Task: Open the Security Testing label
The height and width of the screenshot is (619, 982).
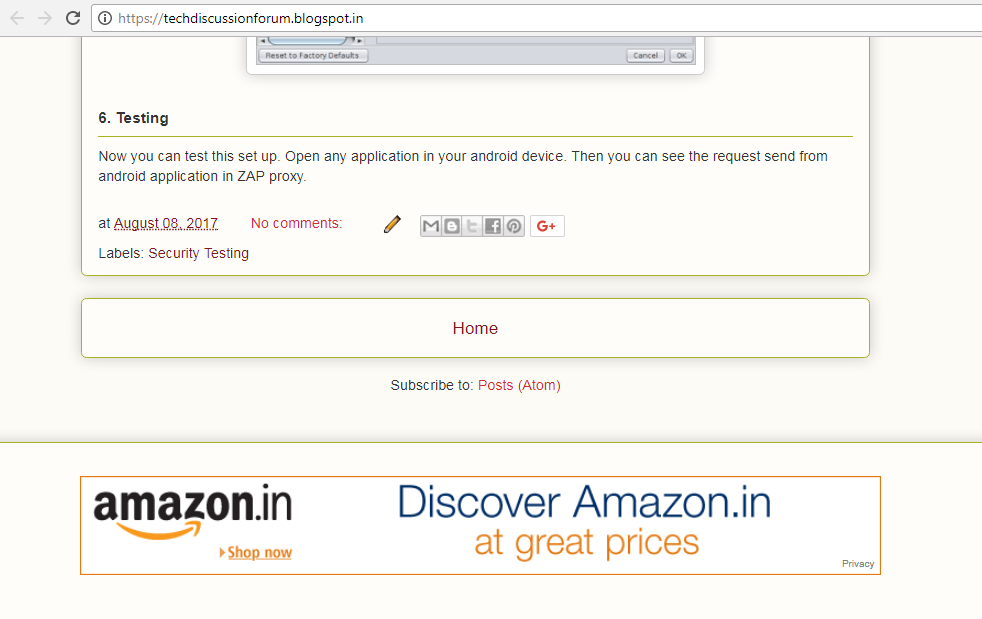Action: pyautogui.click(x=199, y=253)
